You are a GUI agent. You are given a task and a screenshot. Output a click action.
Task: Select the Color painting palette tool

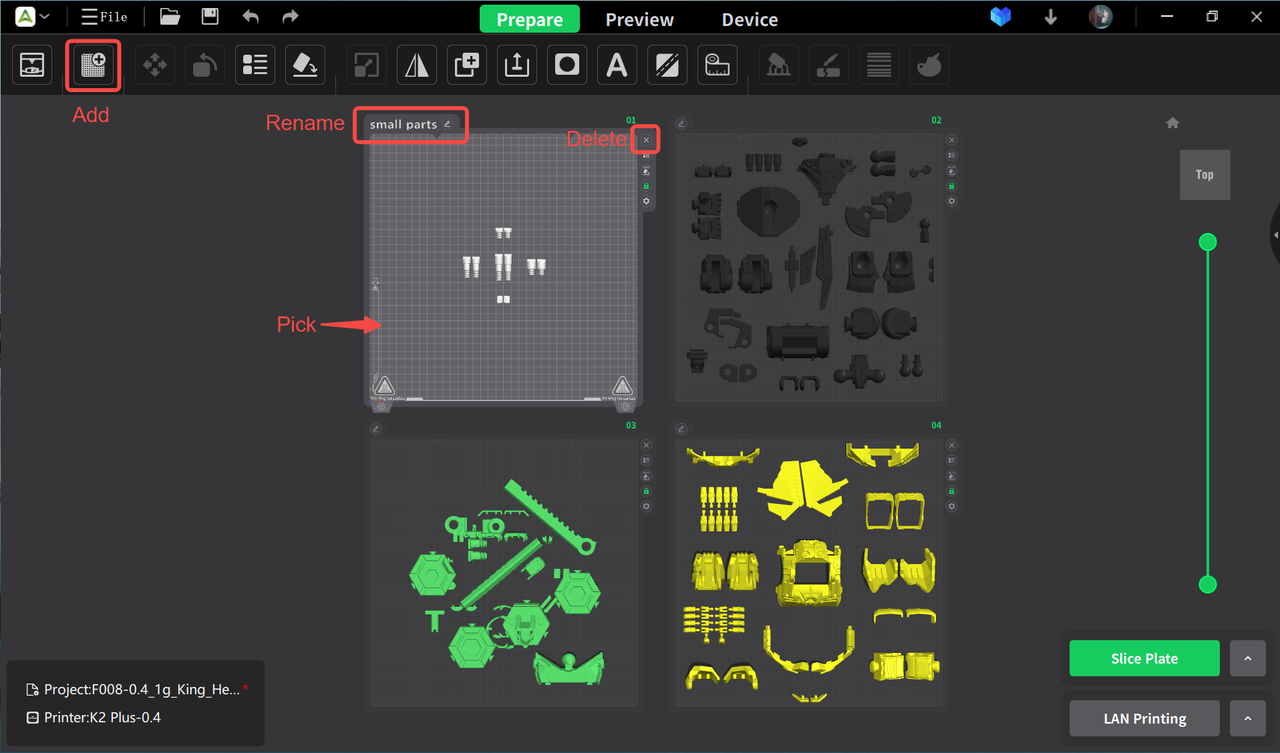click(929, 65)
